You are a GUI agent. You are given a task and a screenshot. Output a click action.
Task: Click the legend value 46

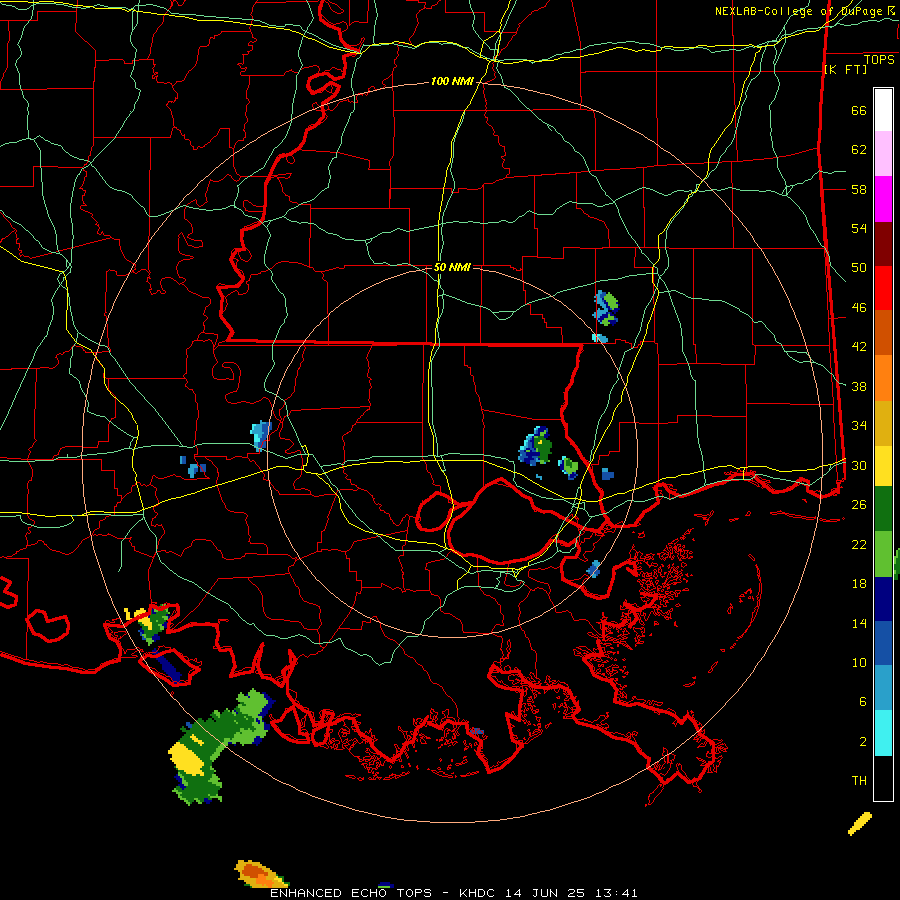tap(859, 308)
